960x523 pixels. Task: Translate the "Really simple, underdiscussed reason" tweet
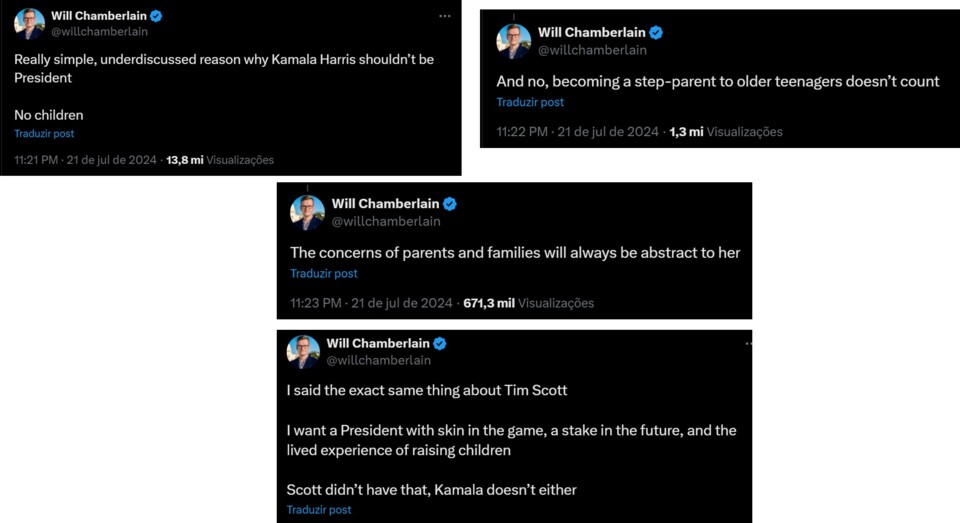point(44,134)
